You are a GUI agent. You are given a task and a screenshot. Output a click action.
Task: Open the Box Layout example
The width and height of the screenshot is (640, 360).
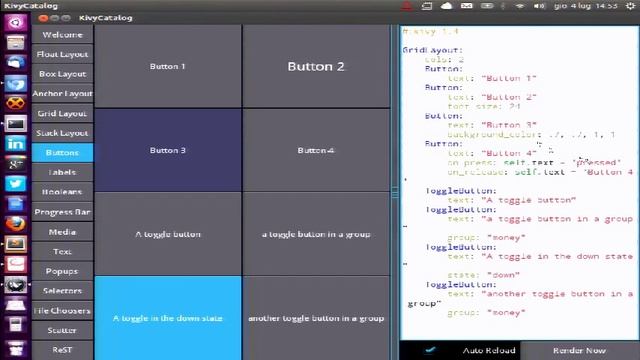pyautogui.click(x=62, y=74)
